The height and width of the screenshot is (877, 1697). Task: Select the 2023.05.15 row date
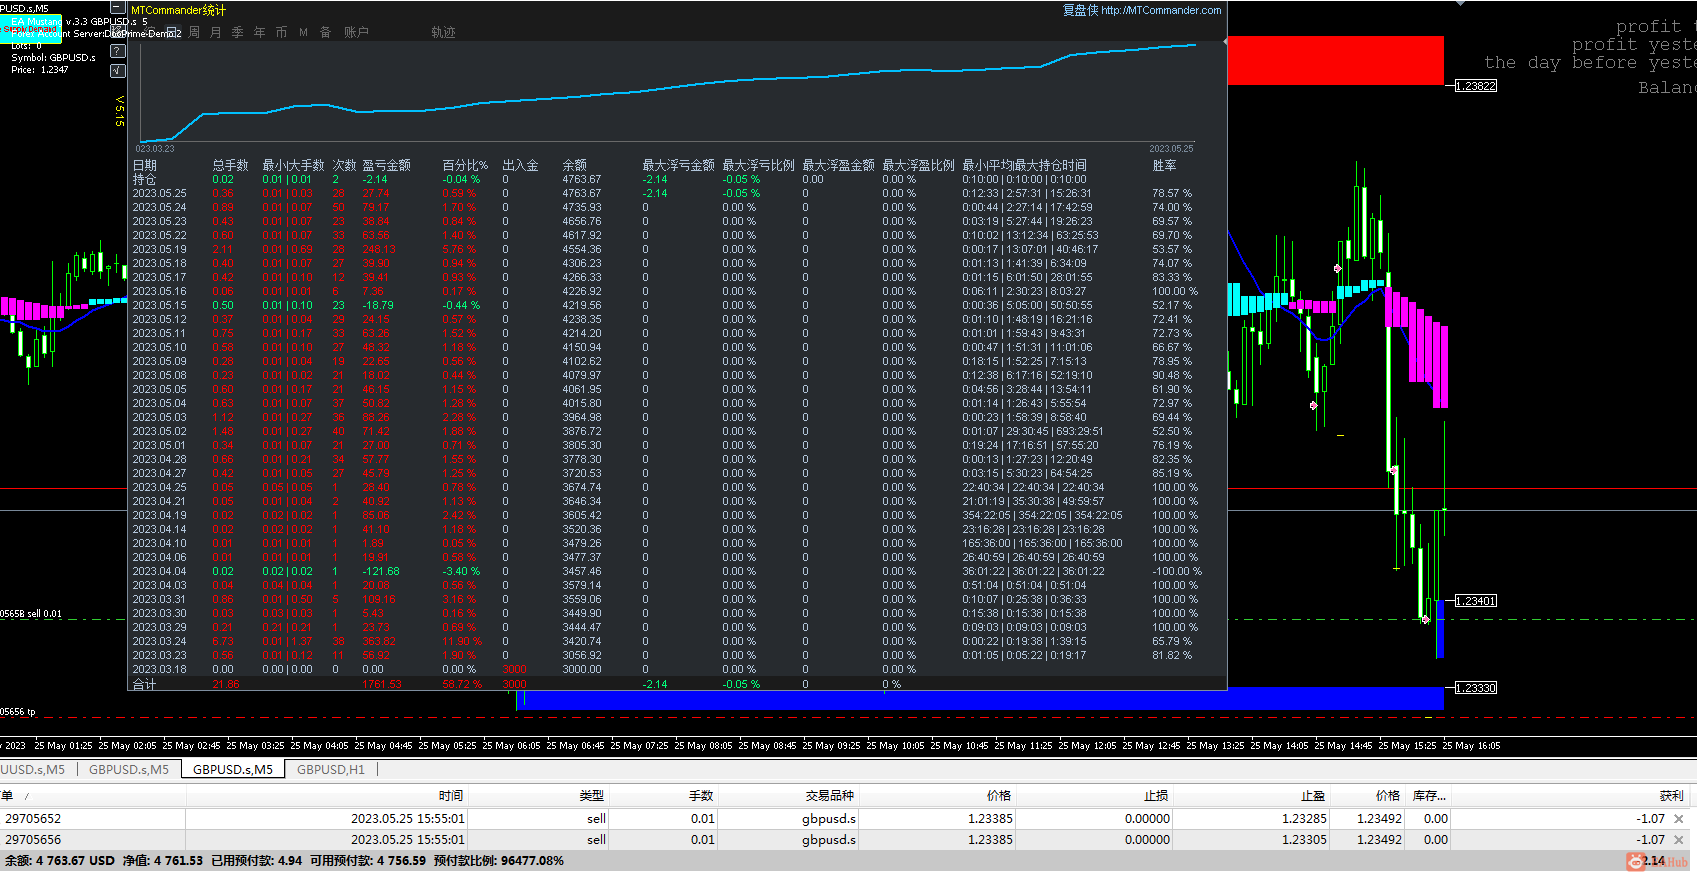point(159,306)
